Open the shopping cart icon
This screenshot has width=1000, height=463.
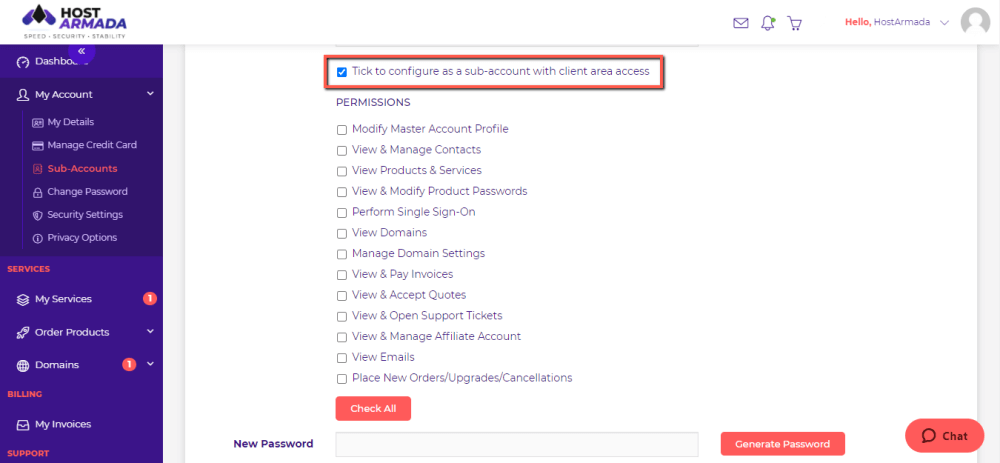click(x=795, y=22)
